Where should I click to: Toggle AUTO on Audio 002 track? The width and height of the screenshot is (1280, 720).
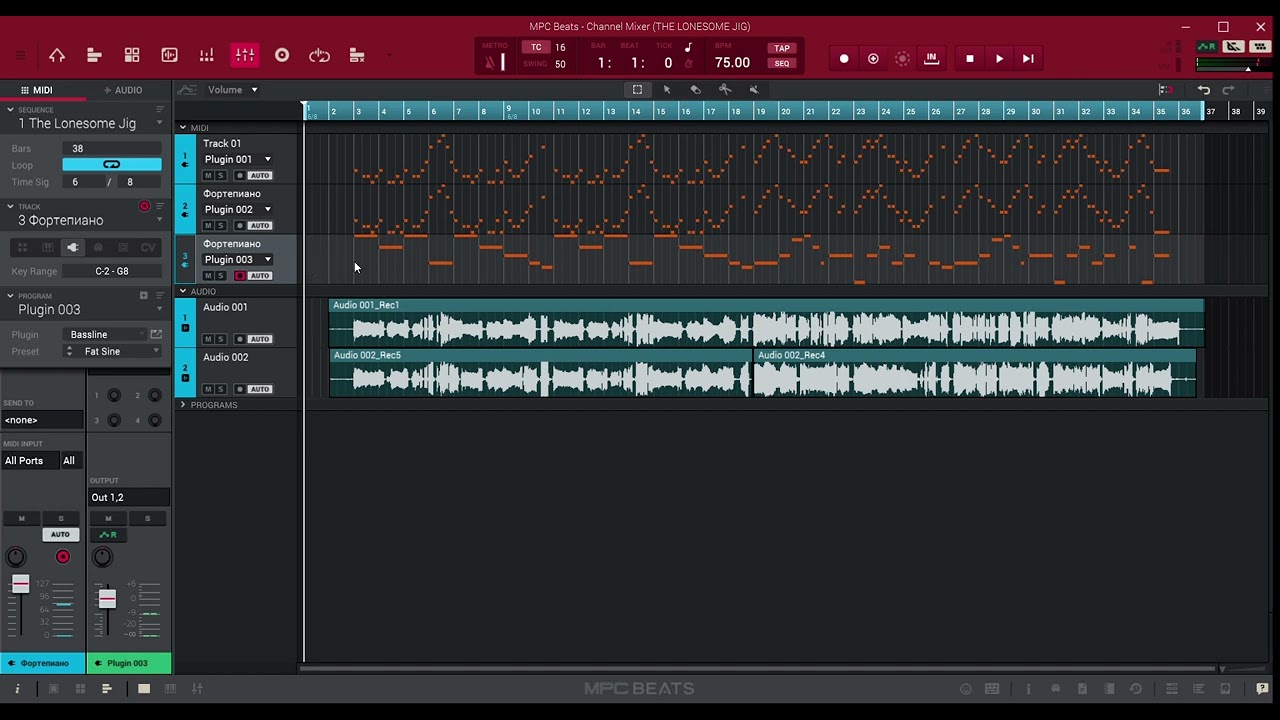tap(260, 389)
